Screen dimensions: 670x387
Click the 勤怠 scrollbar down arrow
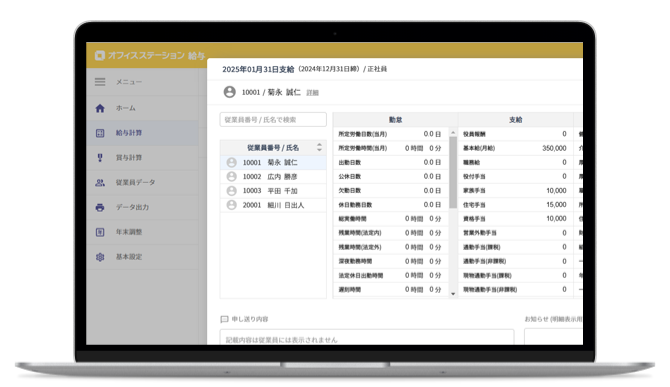tap(453, 294)
